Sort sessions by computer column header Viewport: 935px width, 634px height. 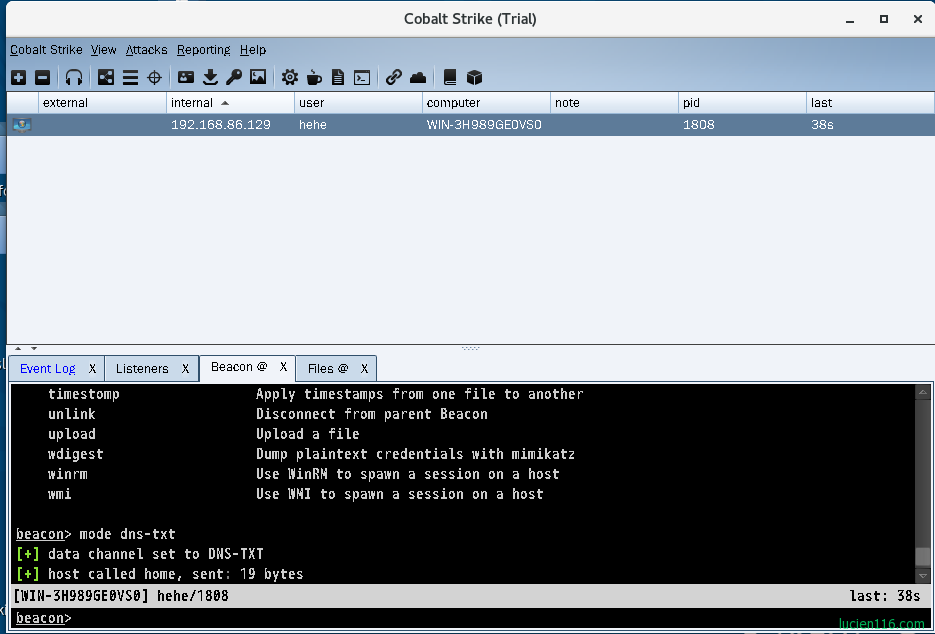486,103
